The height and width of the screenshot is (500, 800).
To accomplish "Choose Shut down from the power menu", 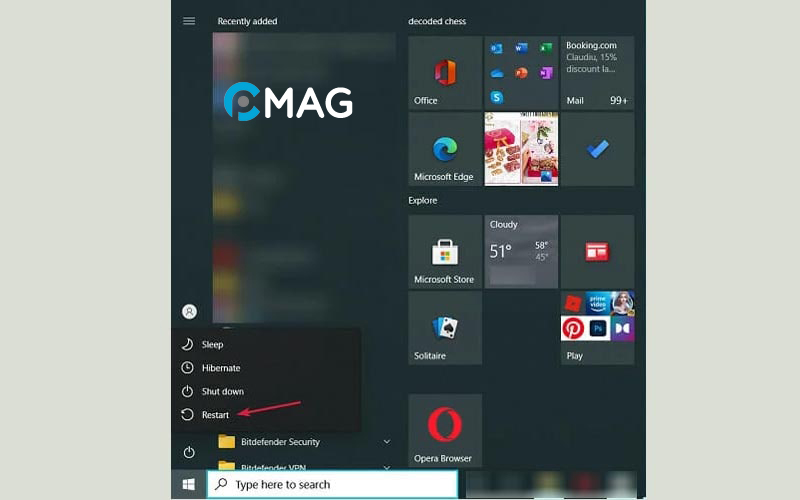I will pyautogui.click(x=266, y=391).
